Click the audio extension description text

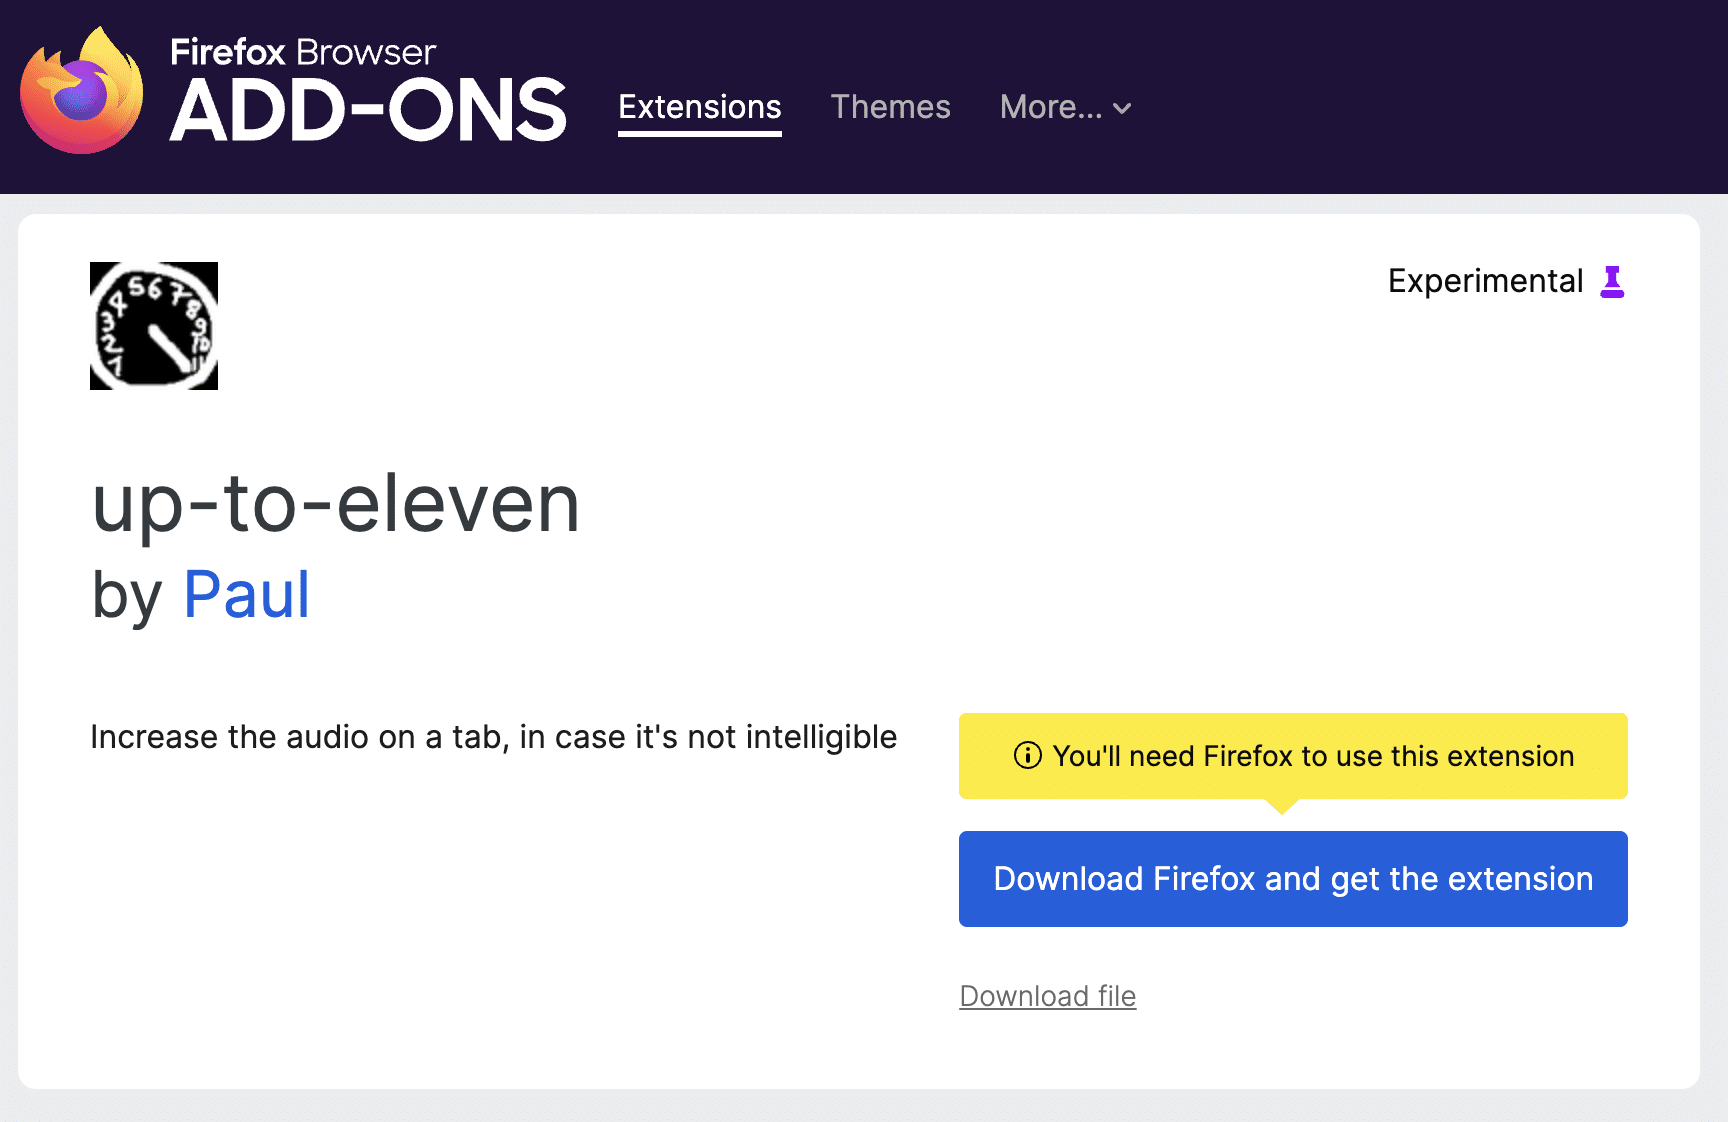click(493, 737)
